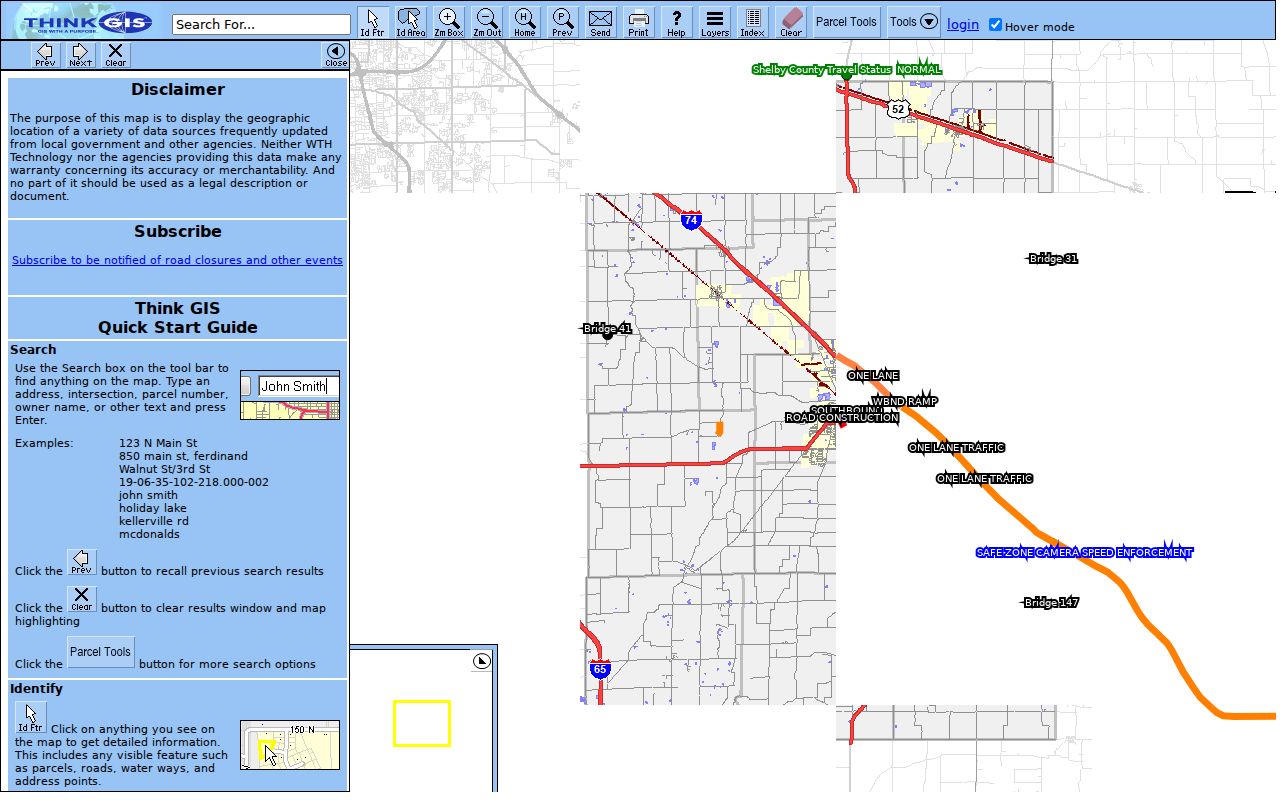Return map to Home extent

coord(525,22)
